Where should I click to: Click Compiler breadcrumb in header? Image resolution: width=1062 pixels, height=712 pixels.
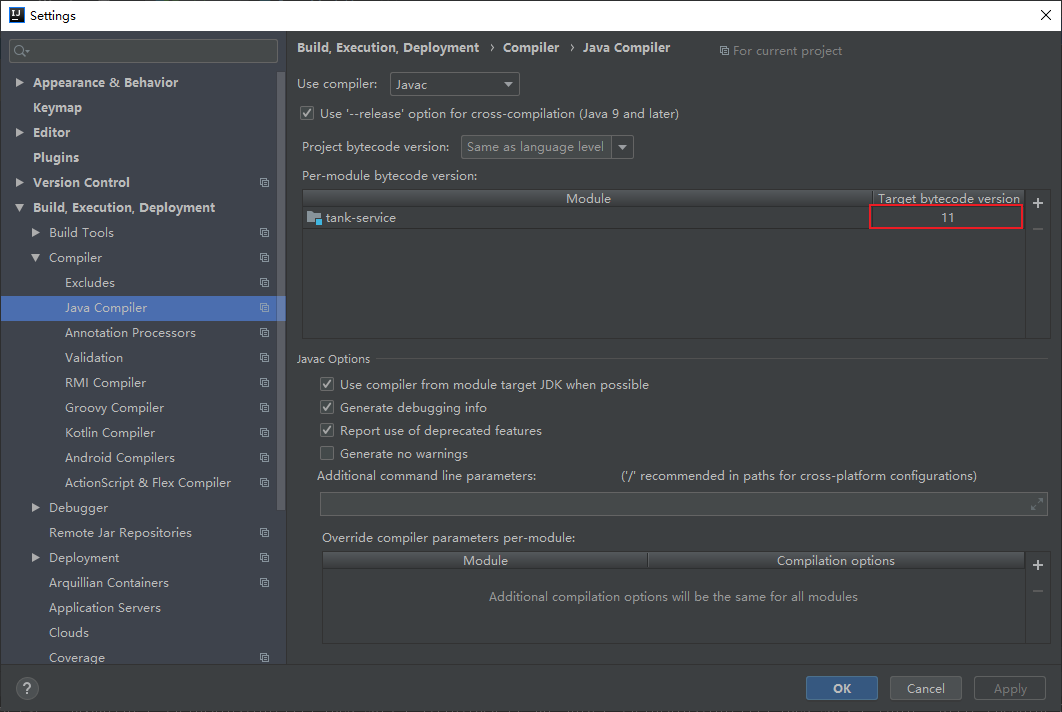[531, 47]
